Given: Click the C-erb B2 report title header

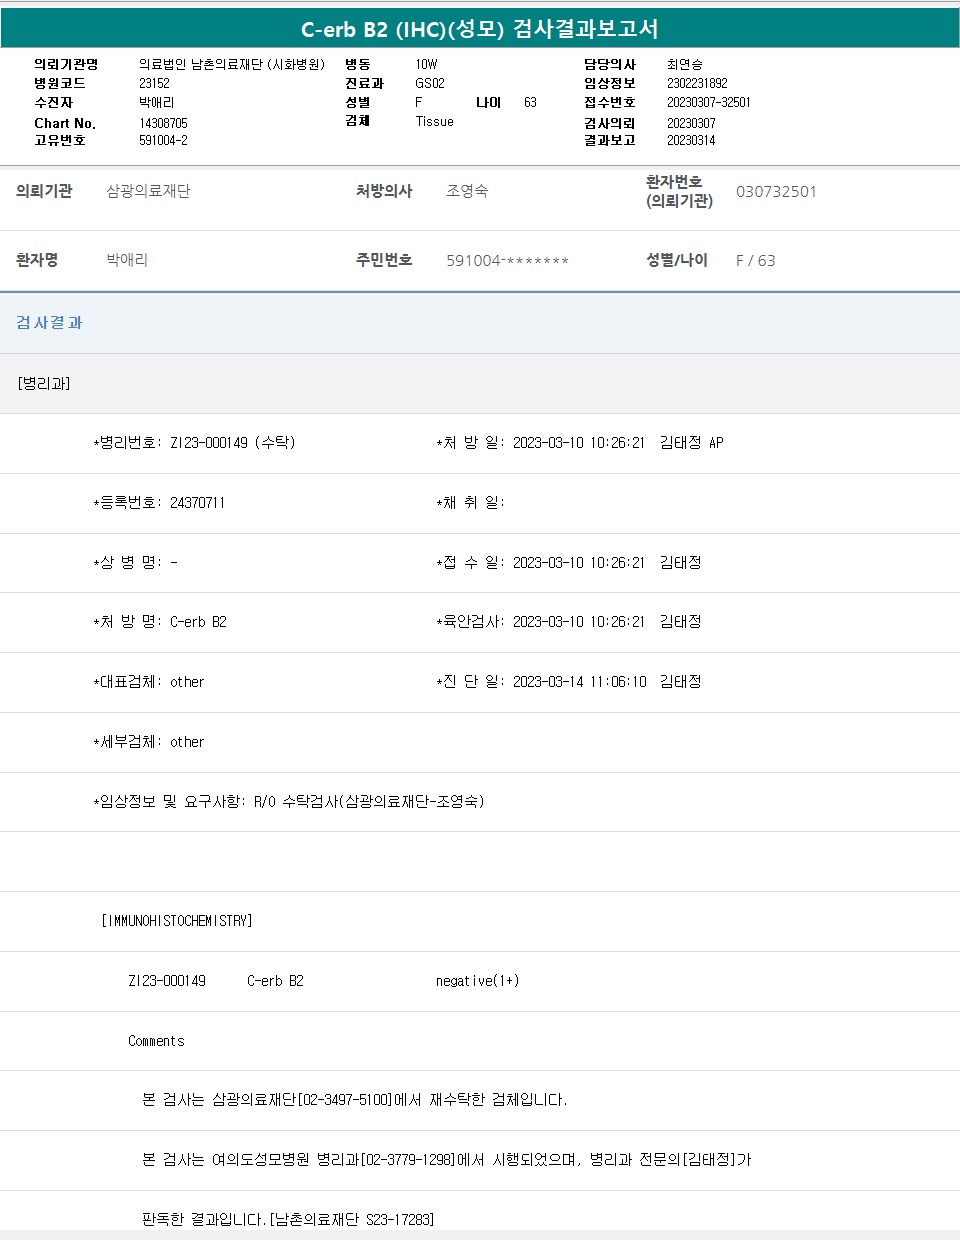Looking at the screenshot, I should pos(479,29).
